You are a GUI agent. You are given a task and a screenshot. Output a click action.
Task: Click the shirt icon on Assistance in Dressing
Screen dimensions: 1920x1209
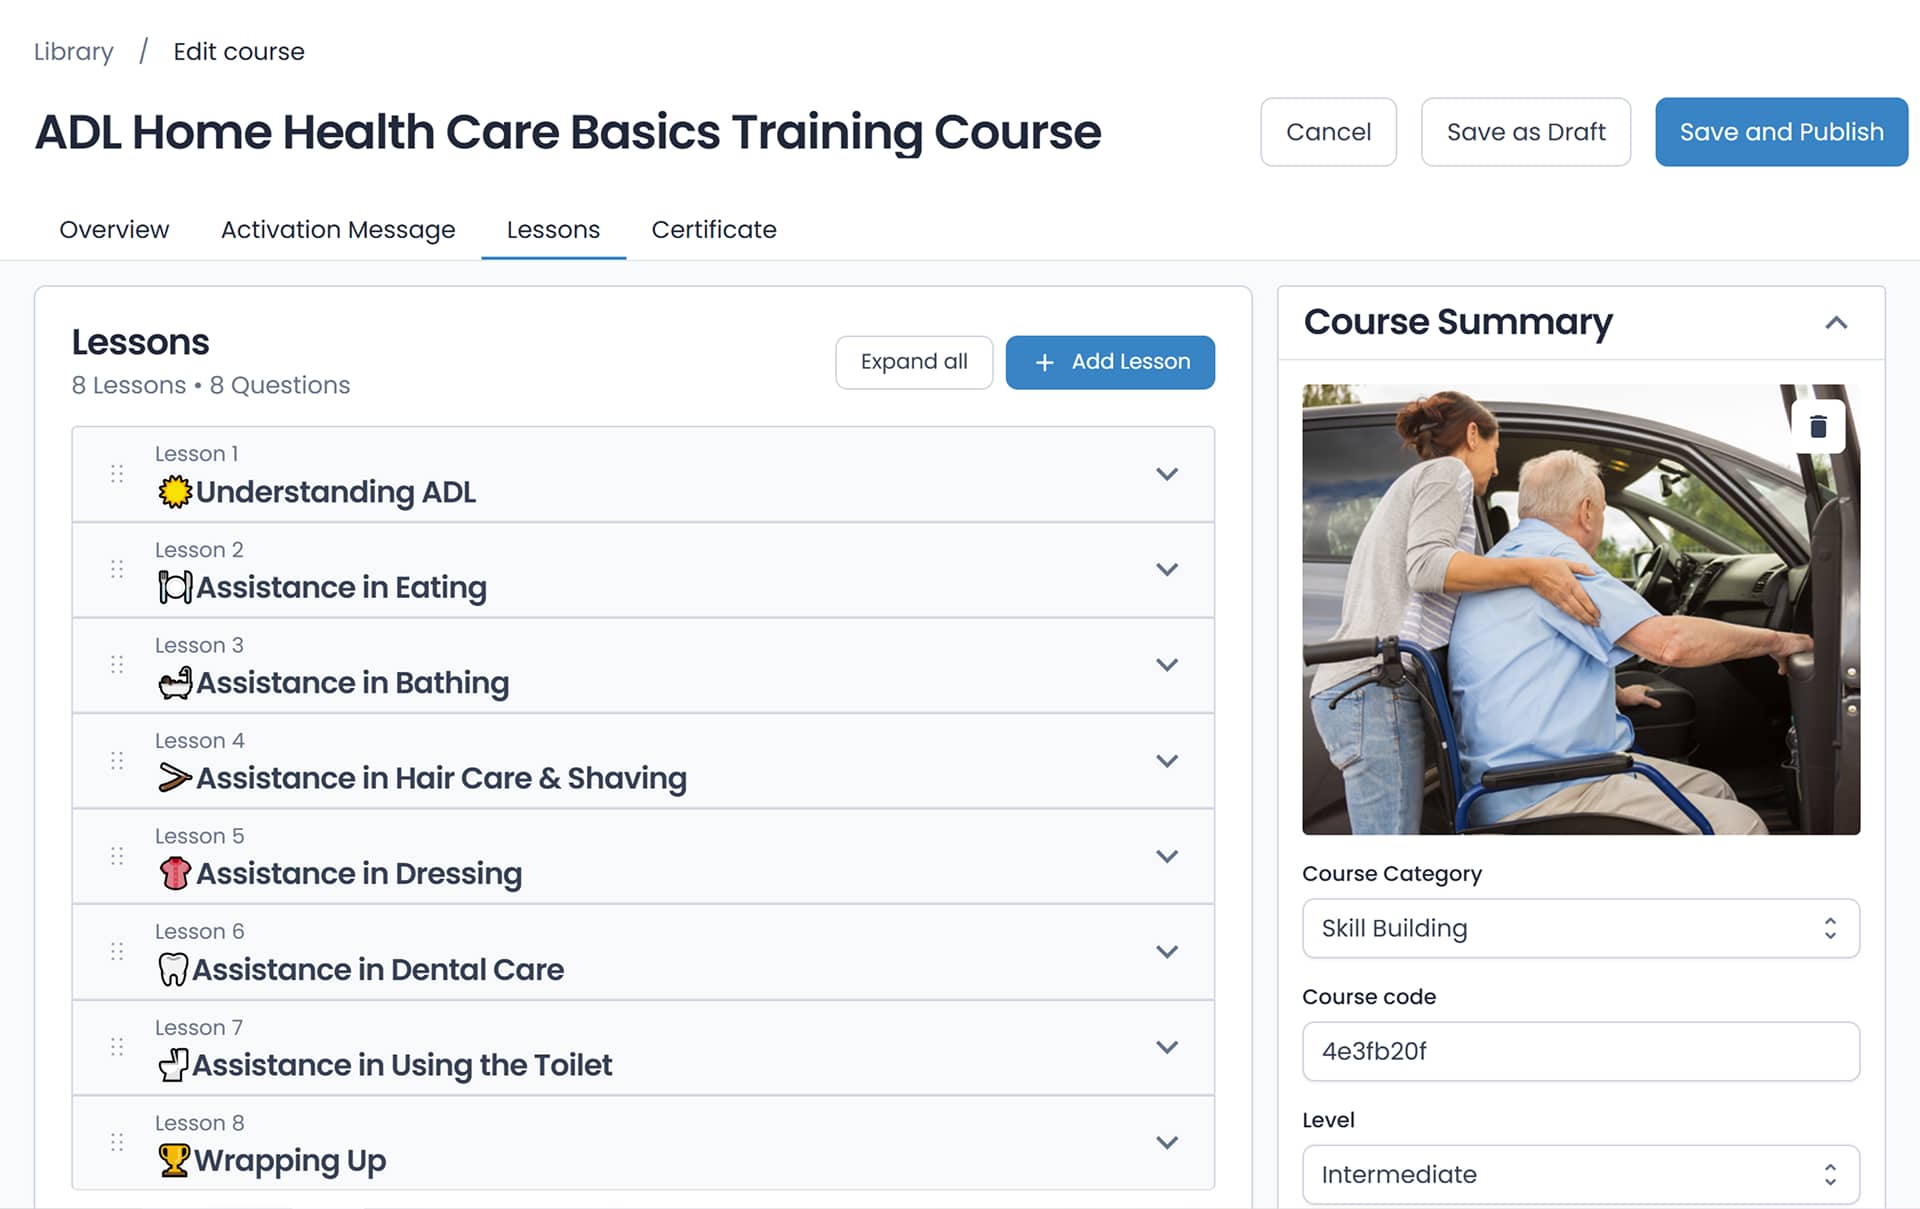(175, 873)
